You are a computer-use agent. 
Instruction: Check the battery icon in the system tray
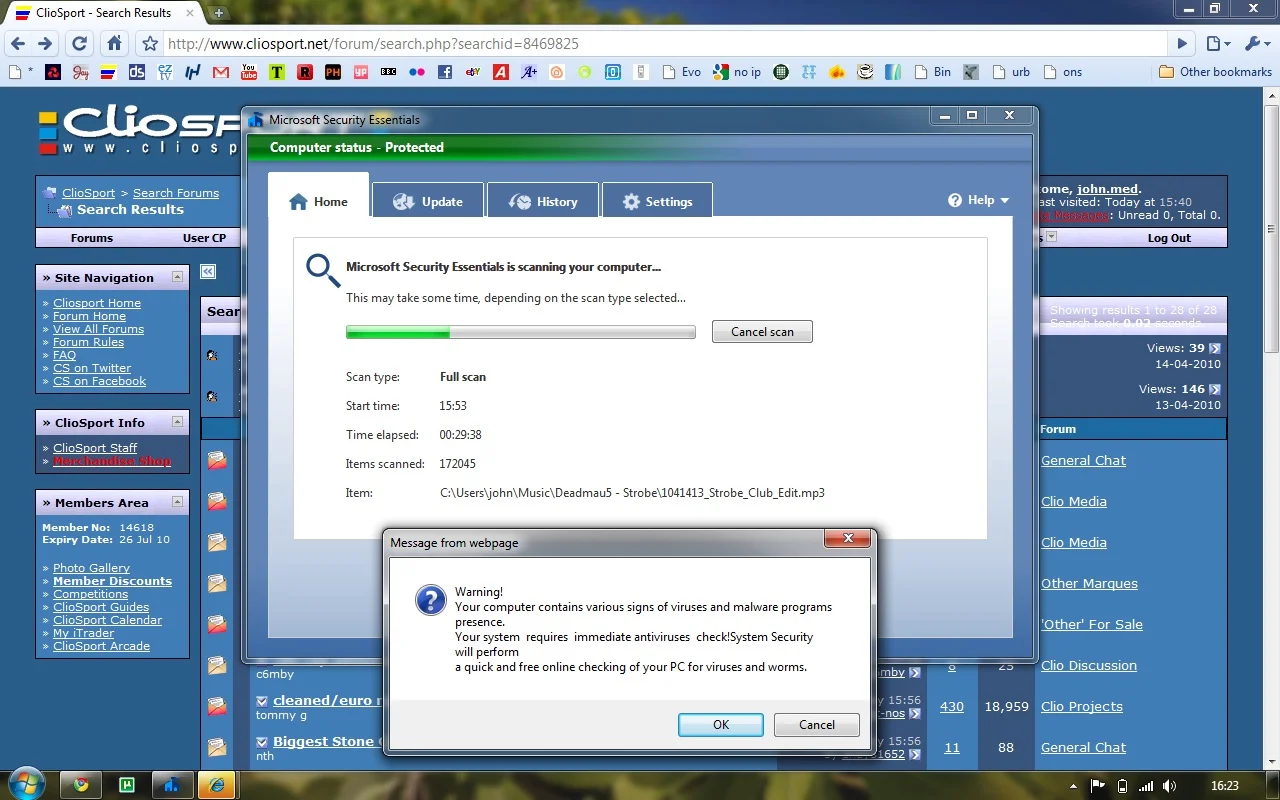[x=1122, y=786]
